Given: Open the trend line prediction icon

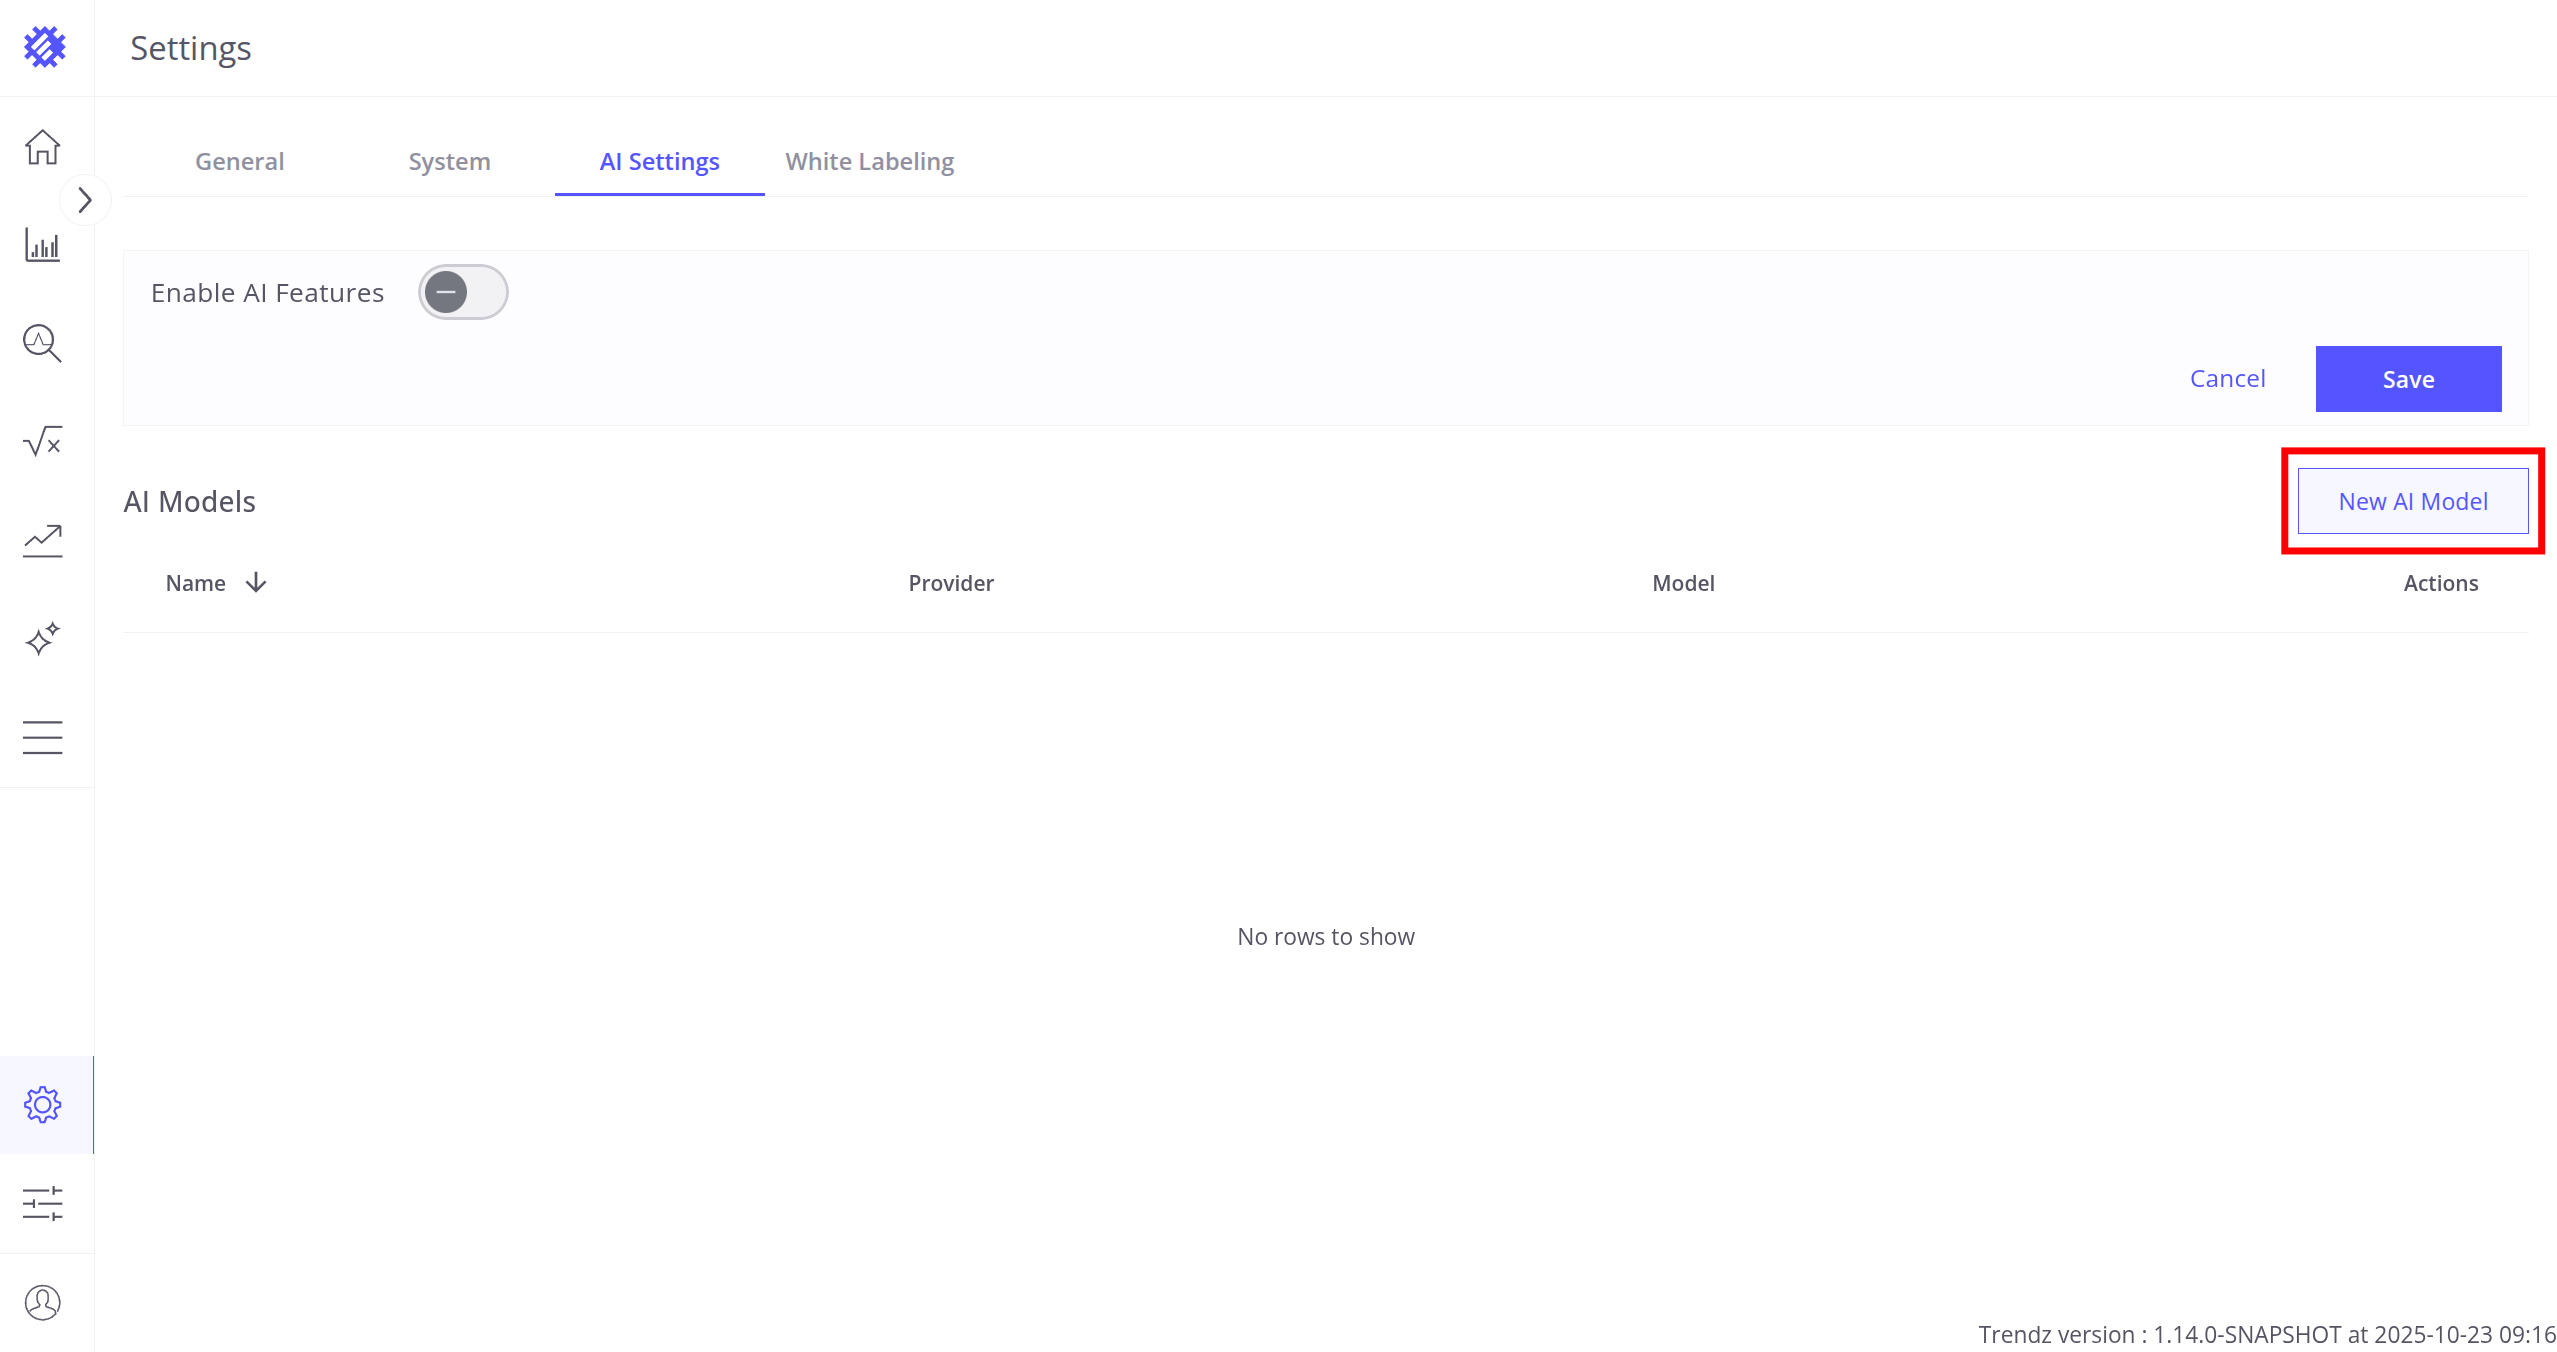Looking at the screenshot, I should [42, 540].
